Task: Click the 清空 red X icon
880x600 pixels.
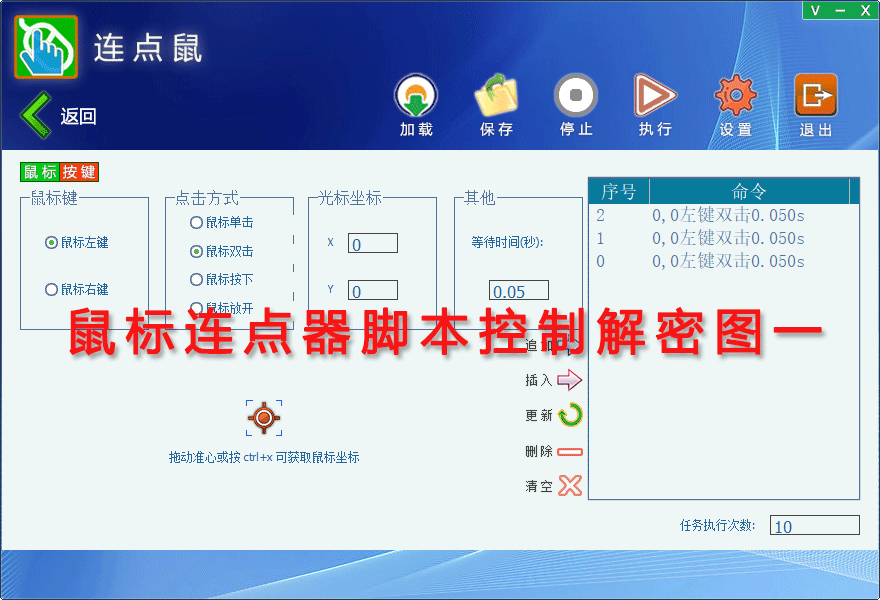Action: (x=570, y=486)
